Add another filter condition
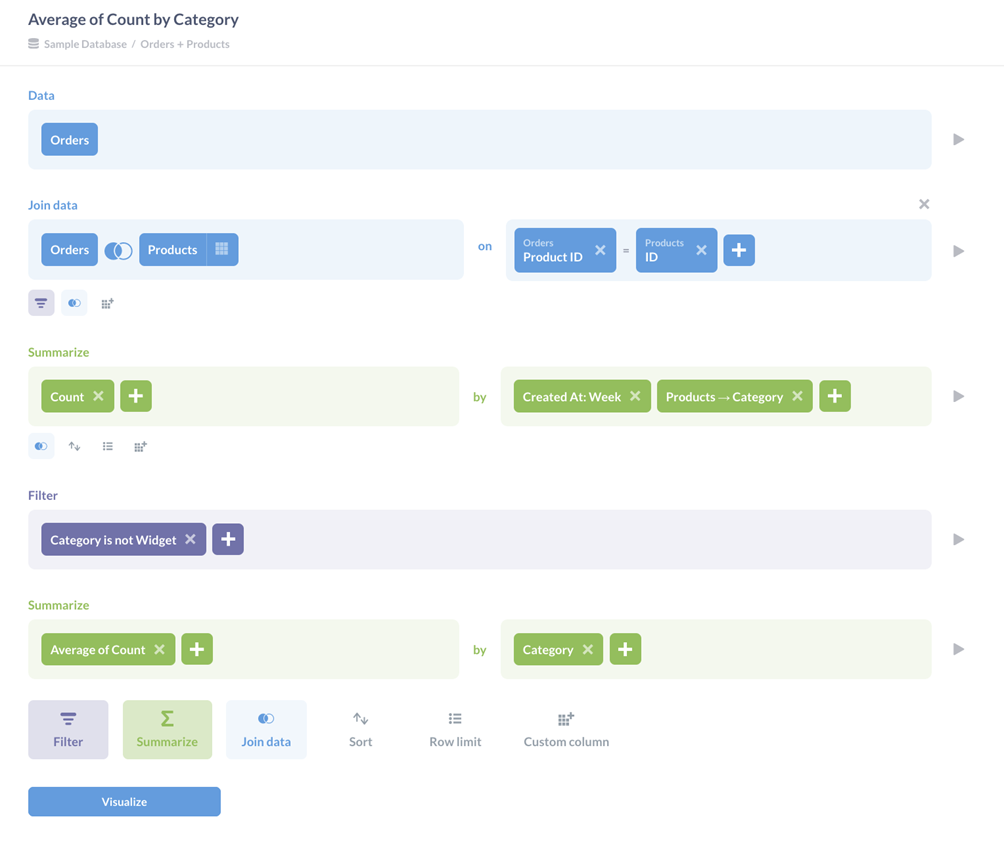The image size is (1004, 844). 228,539
